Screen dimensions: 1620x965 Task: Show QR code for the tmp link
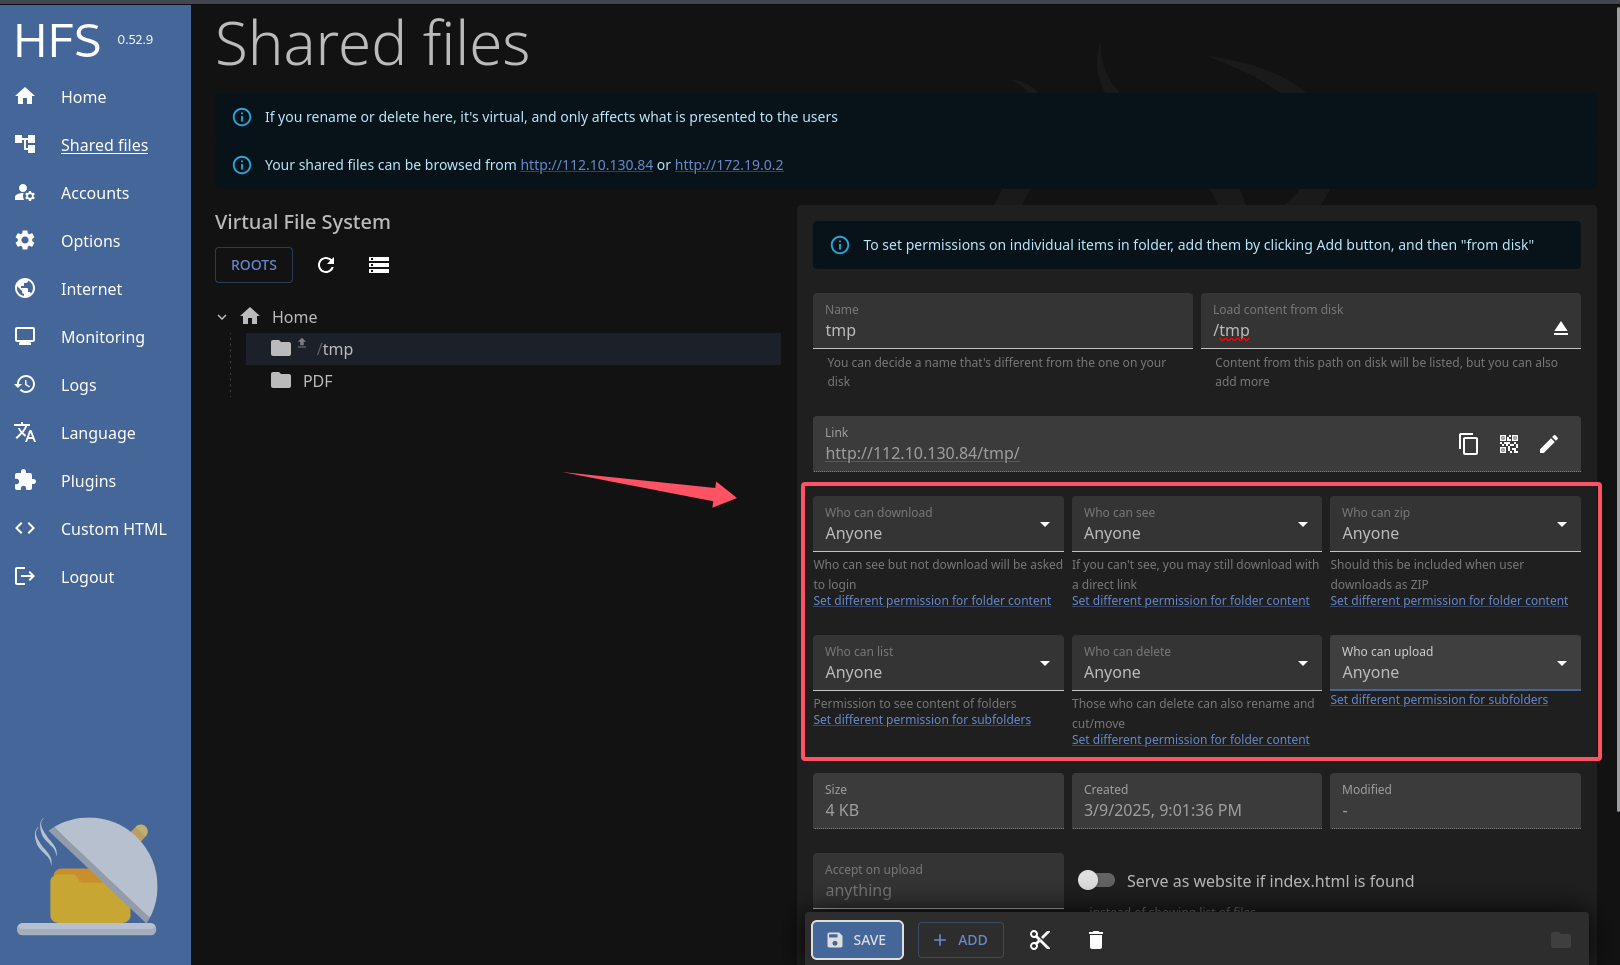click(x=1508, y=444)
